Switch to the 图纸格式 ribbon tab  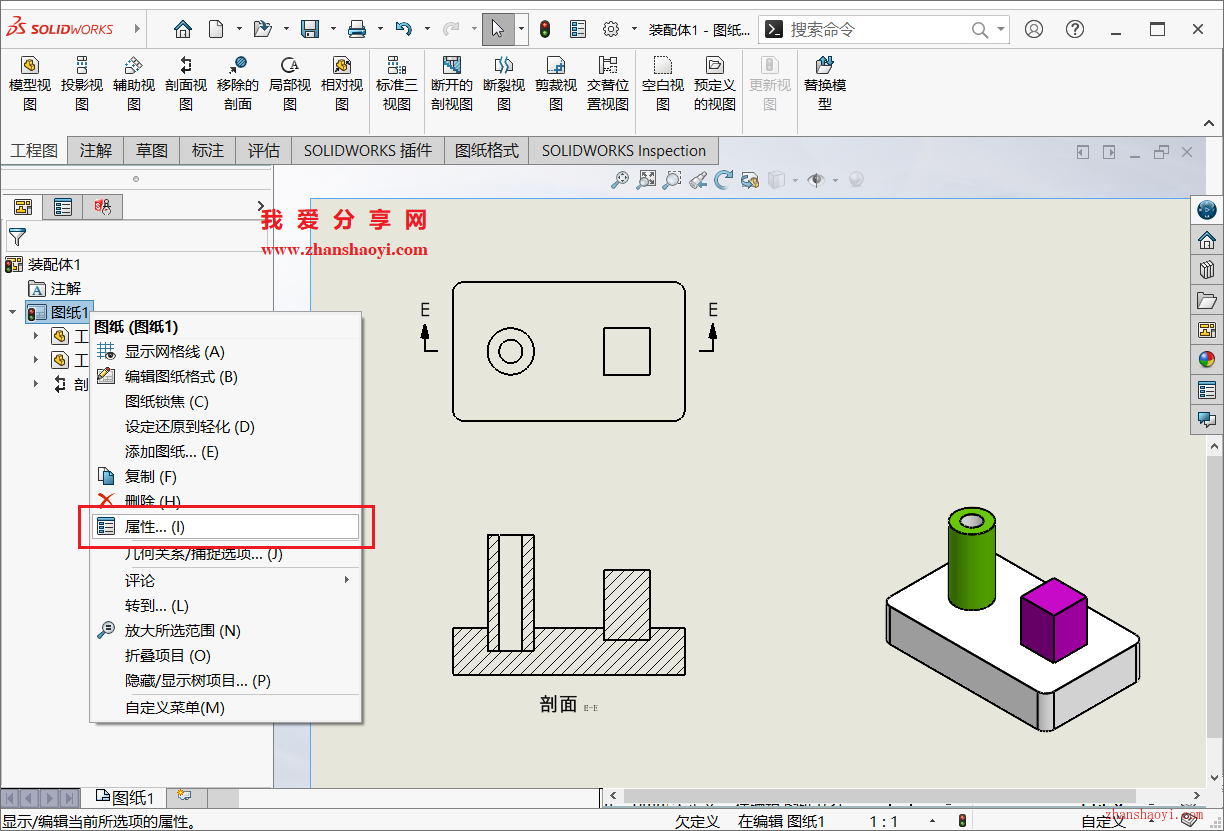pos(487,151)
